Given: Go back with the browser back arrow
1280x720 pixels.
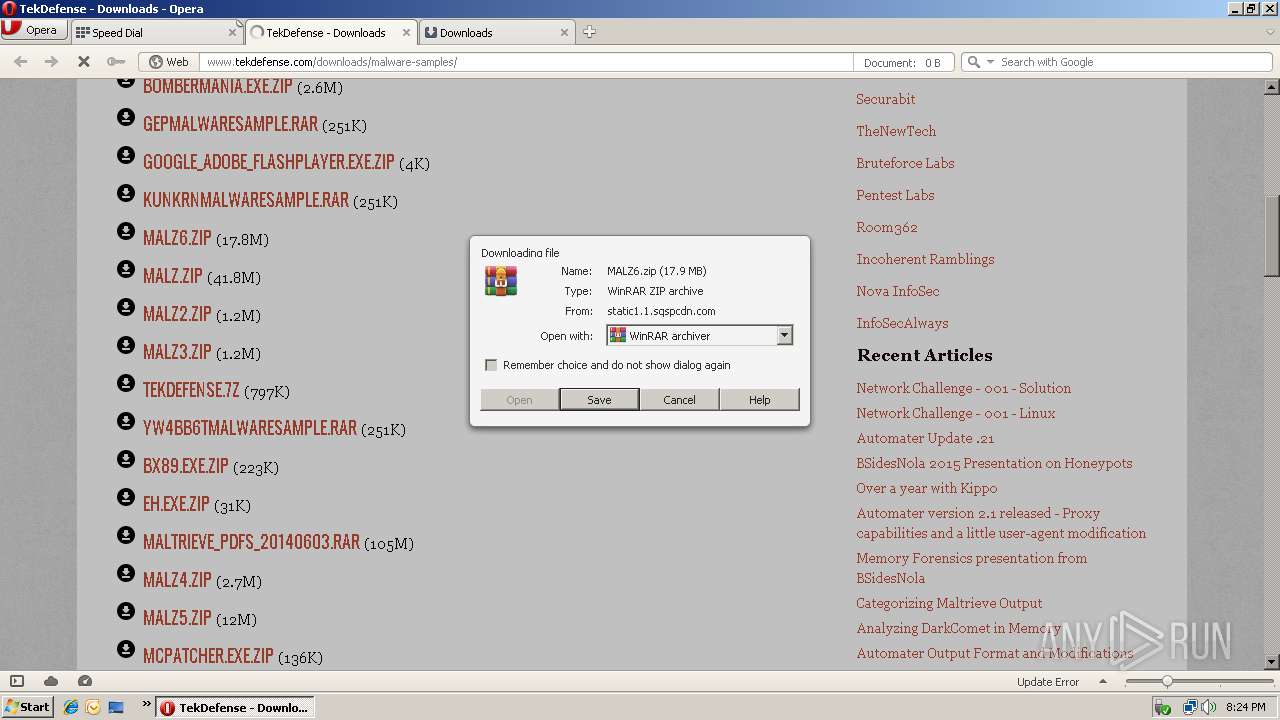Looking at the screenshot, I should [x=21, y=62].
